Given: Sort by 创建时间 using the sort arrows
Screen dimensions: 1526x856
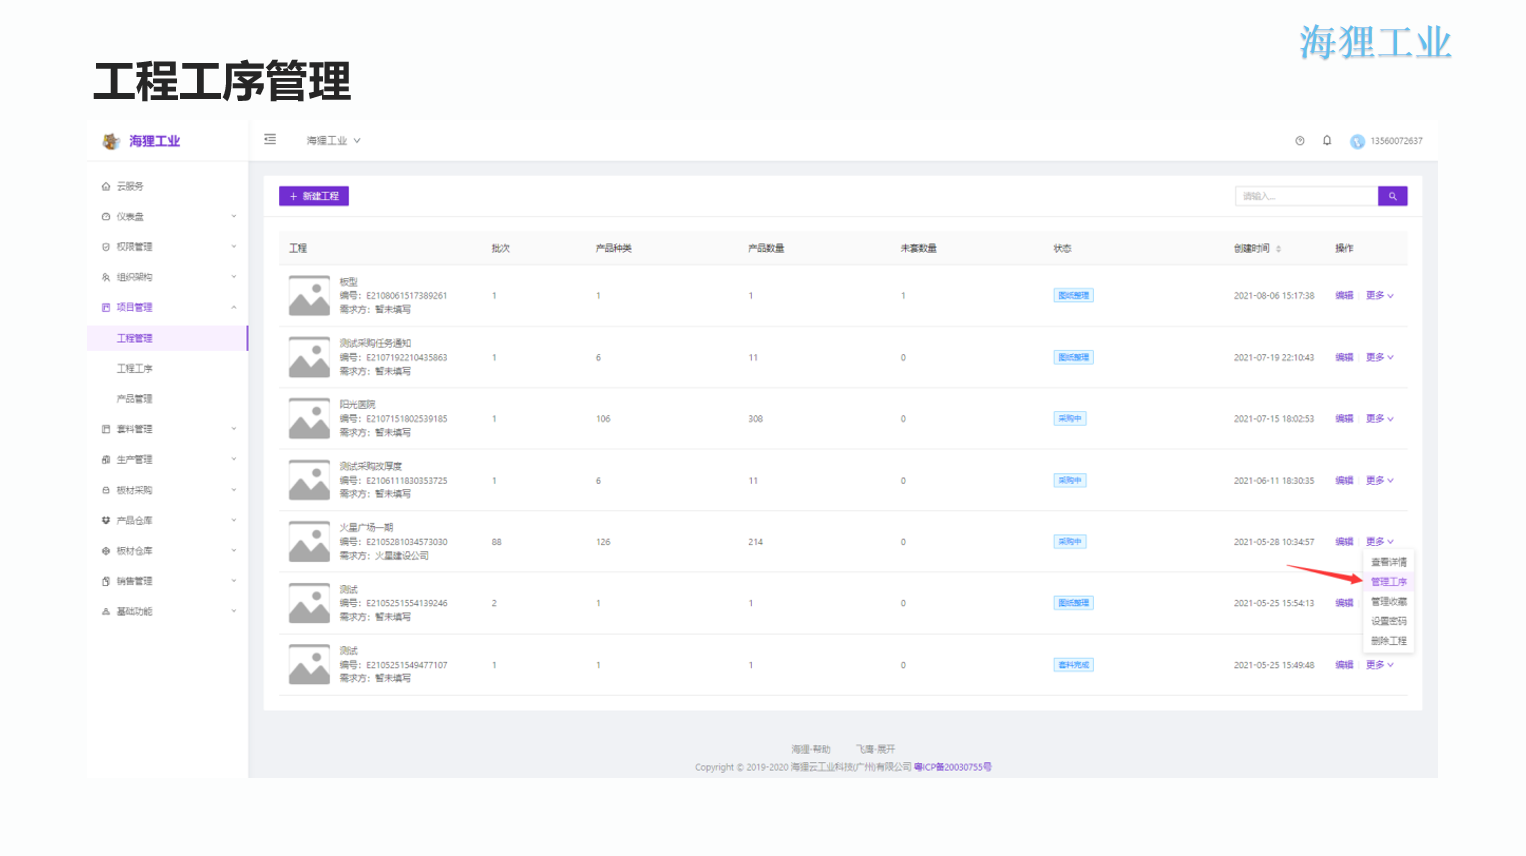Looking at the screenshot, I should tap(1278, 249).
